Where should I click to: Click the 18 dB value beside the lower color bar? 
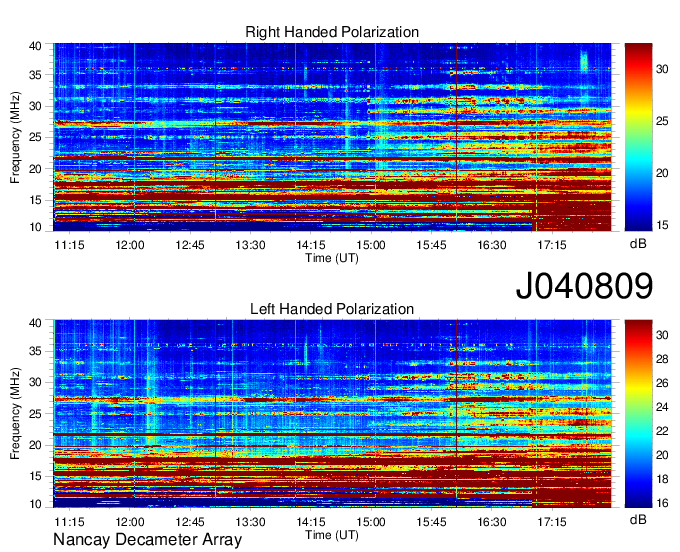(x=662, y=479)
